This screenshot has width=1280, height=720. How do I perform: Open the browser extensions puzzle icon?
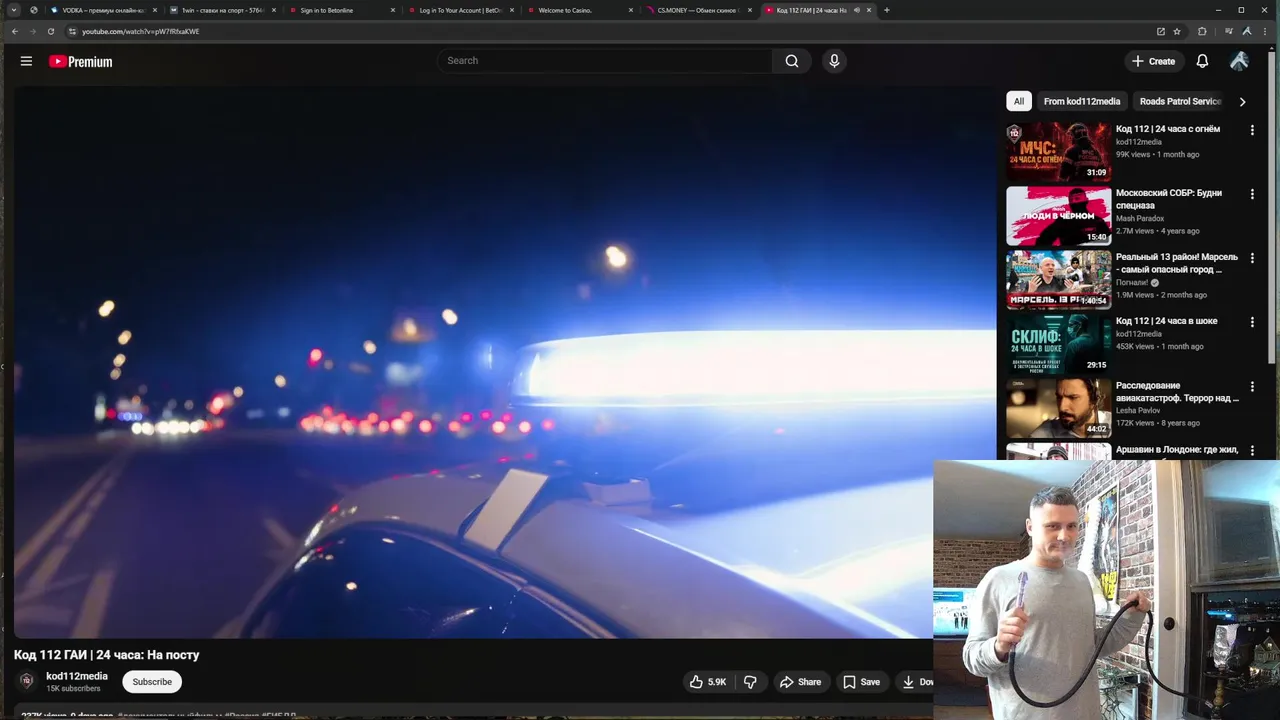[x=1202, y=31]
